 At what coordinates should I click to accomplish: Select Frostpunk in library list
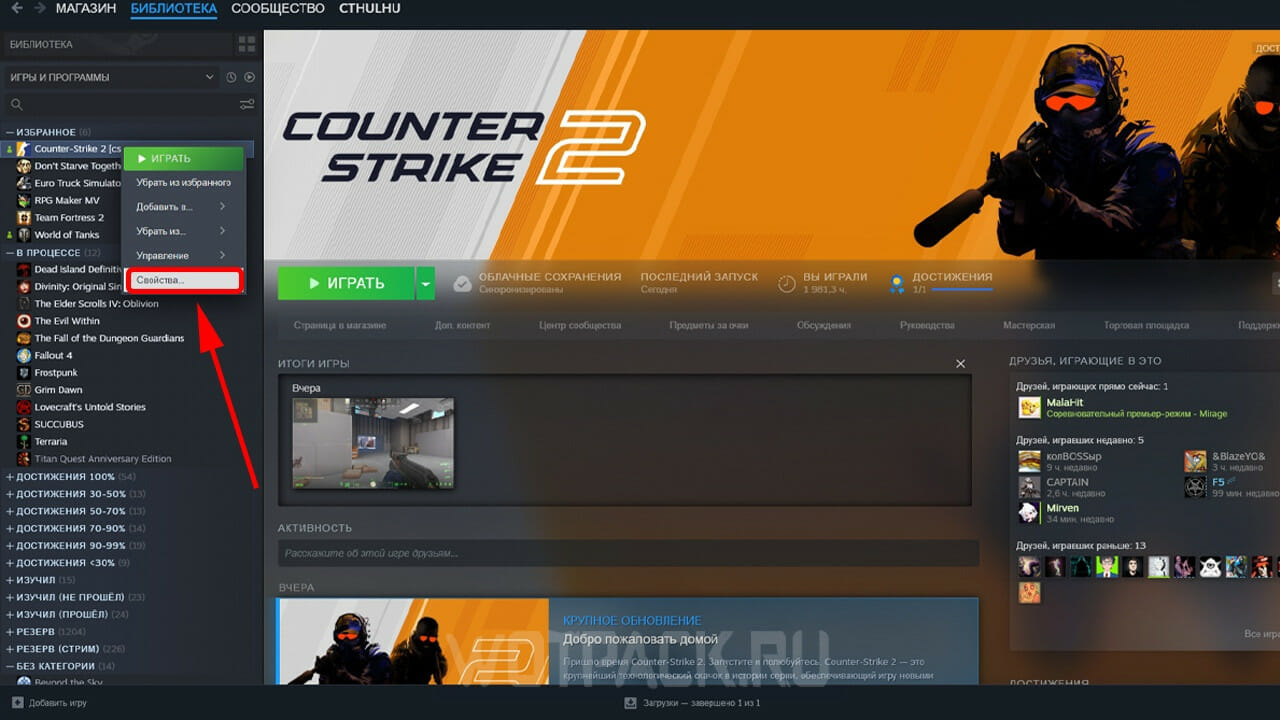[56, 372]
